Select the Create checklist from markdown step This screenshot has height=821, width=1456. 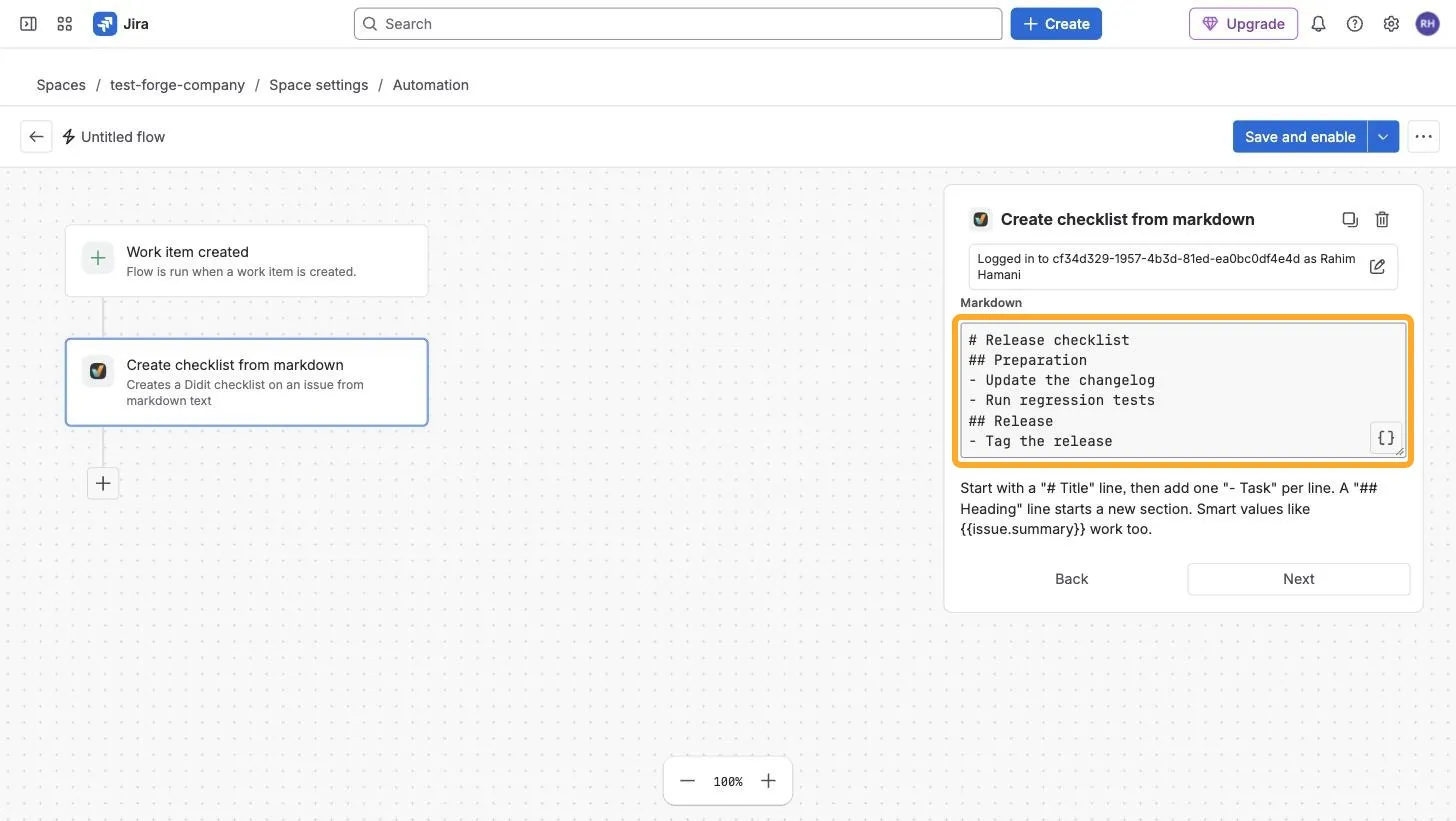tap(247, 382)
